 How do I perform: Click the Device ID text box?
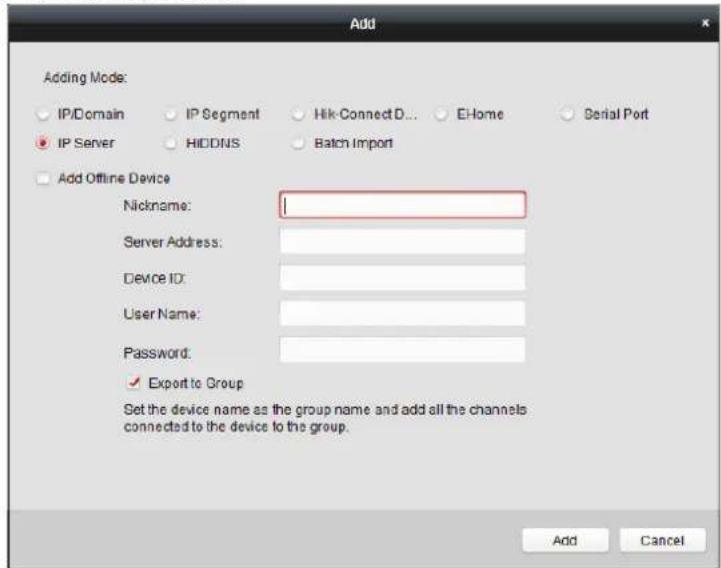pyautogui.click(x=402, y=277)
